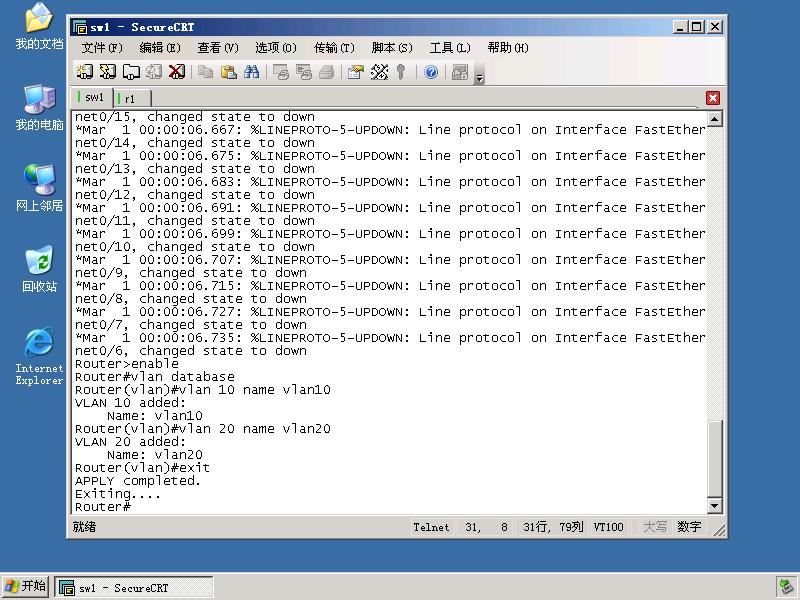Click the system tray network icon
The width and height of the screenshot is (800, 600).
pos(785,587)
